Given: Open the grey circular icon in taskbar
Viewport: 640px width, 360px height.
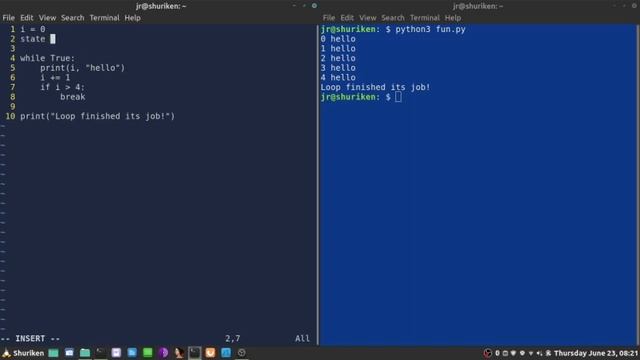Looking at the screenshot, I should [242, 353].
